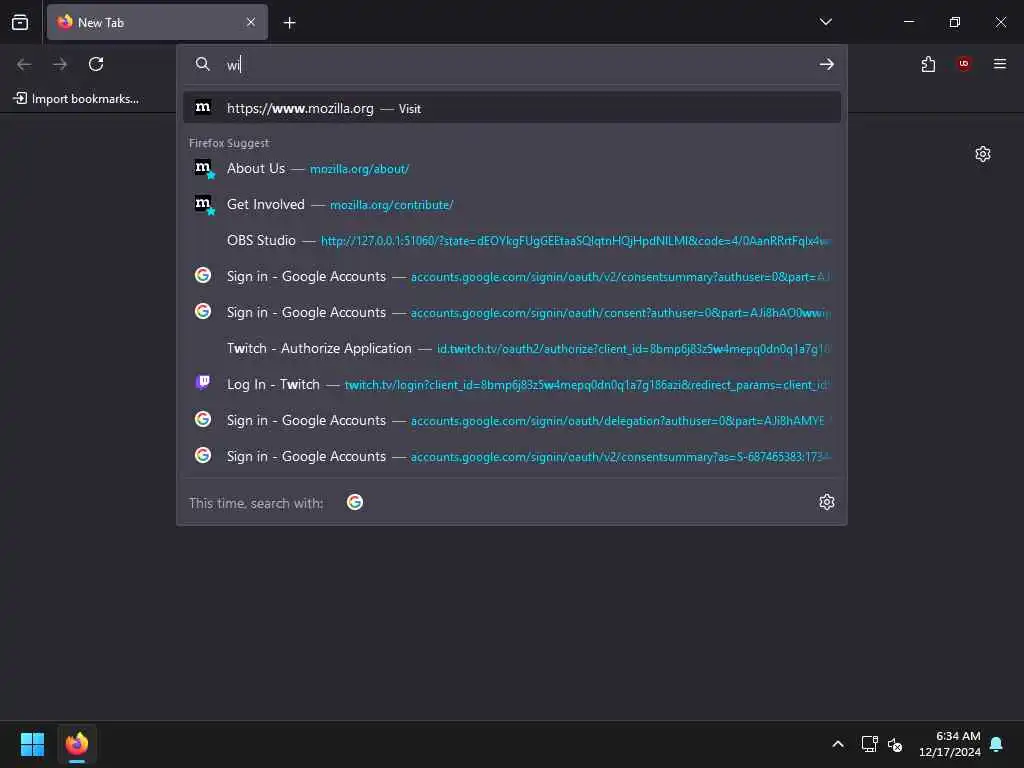Click mozilla icon on the Visit row

[x=203, y=107]
